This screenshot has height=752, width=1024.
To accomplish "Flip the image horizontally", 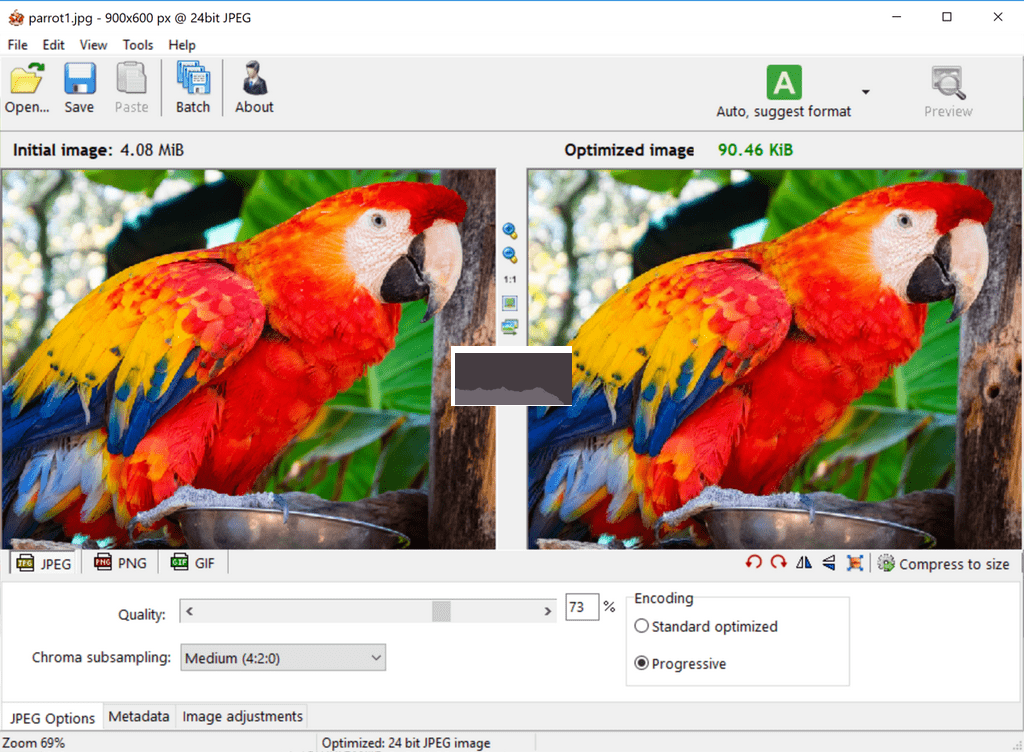I will (804, 563).
